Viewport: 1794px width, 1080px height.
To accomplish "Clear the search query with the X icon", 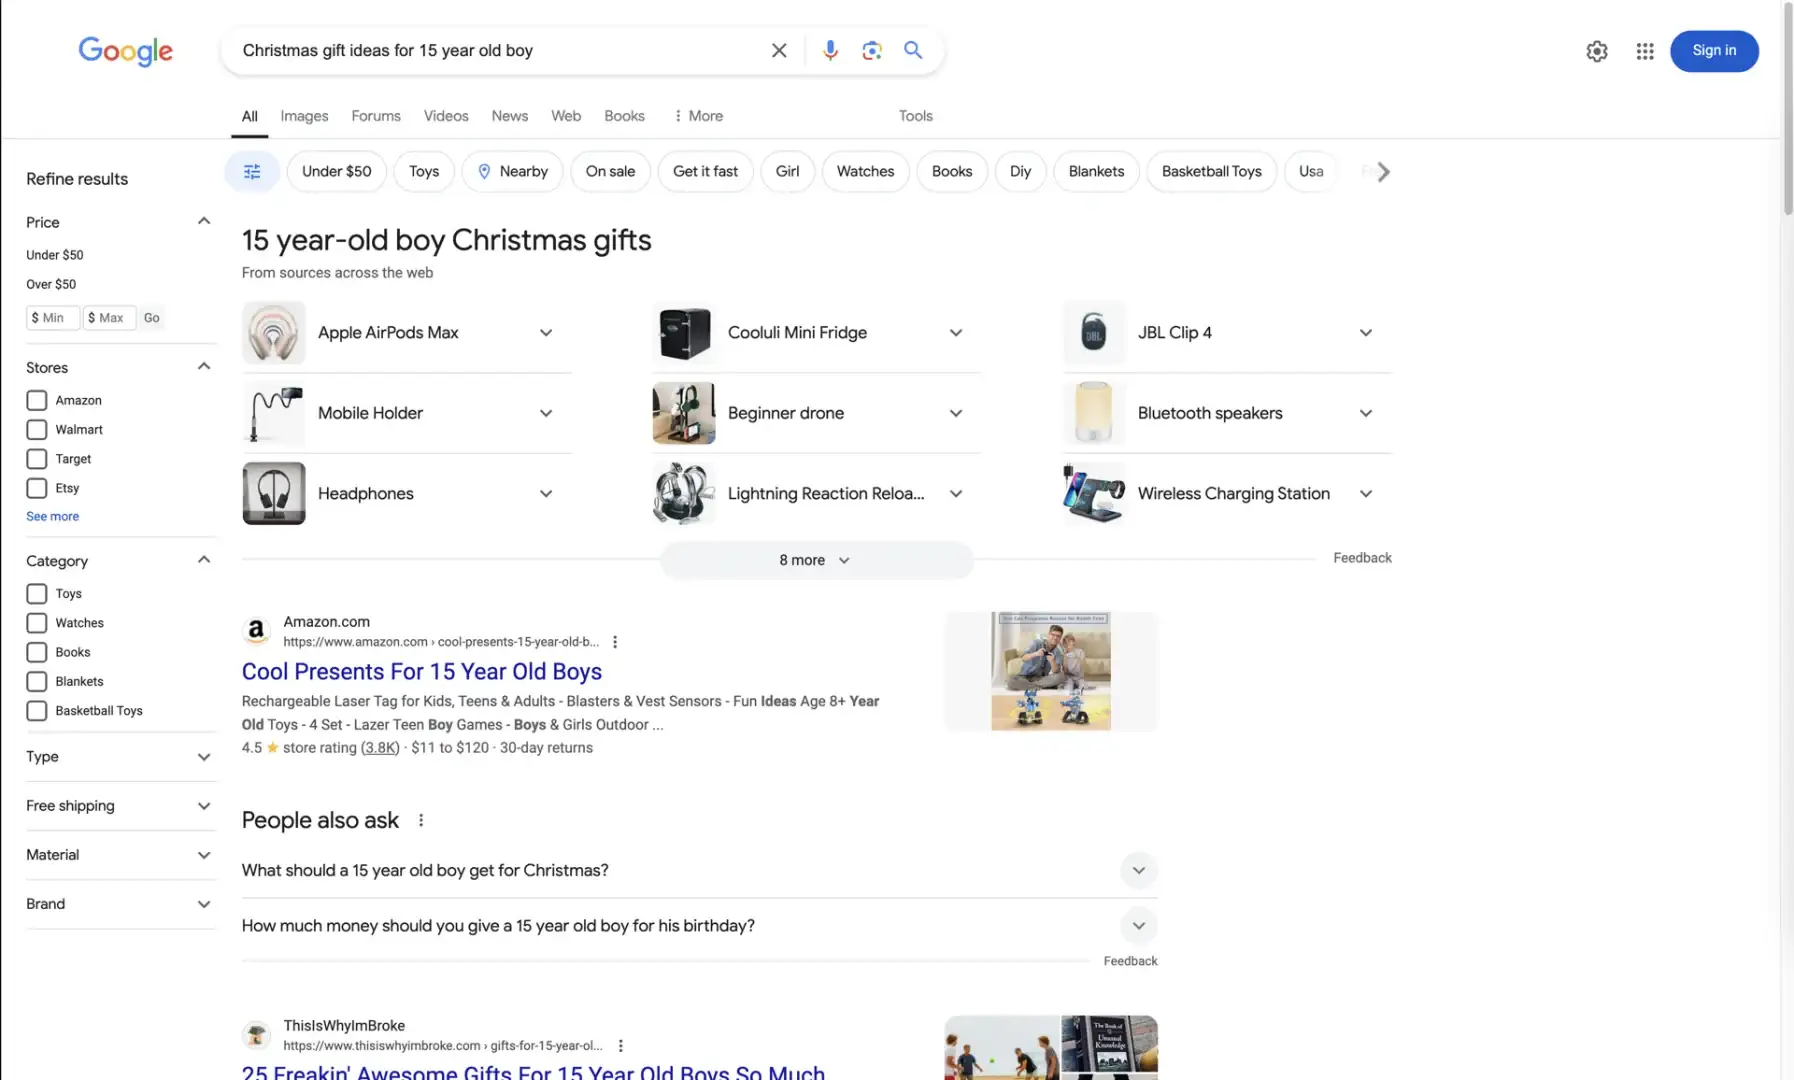I will coord(779,50).
